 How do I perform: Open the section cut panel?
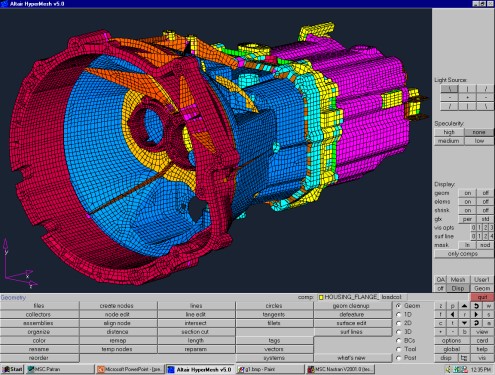point(195,332)
